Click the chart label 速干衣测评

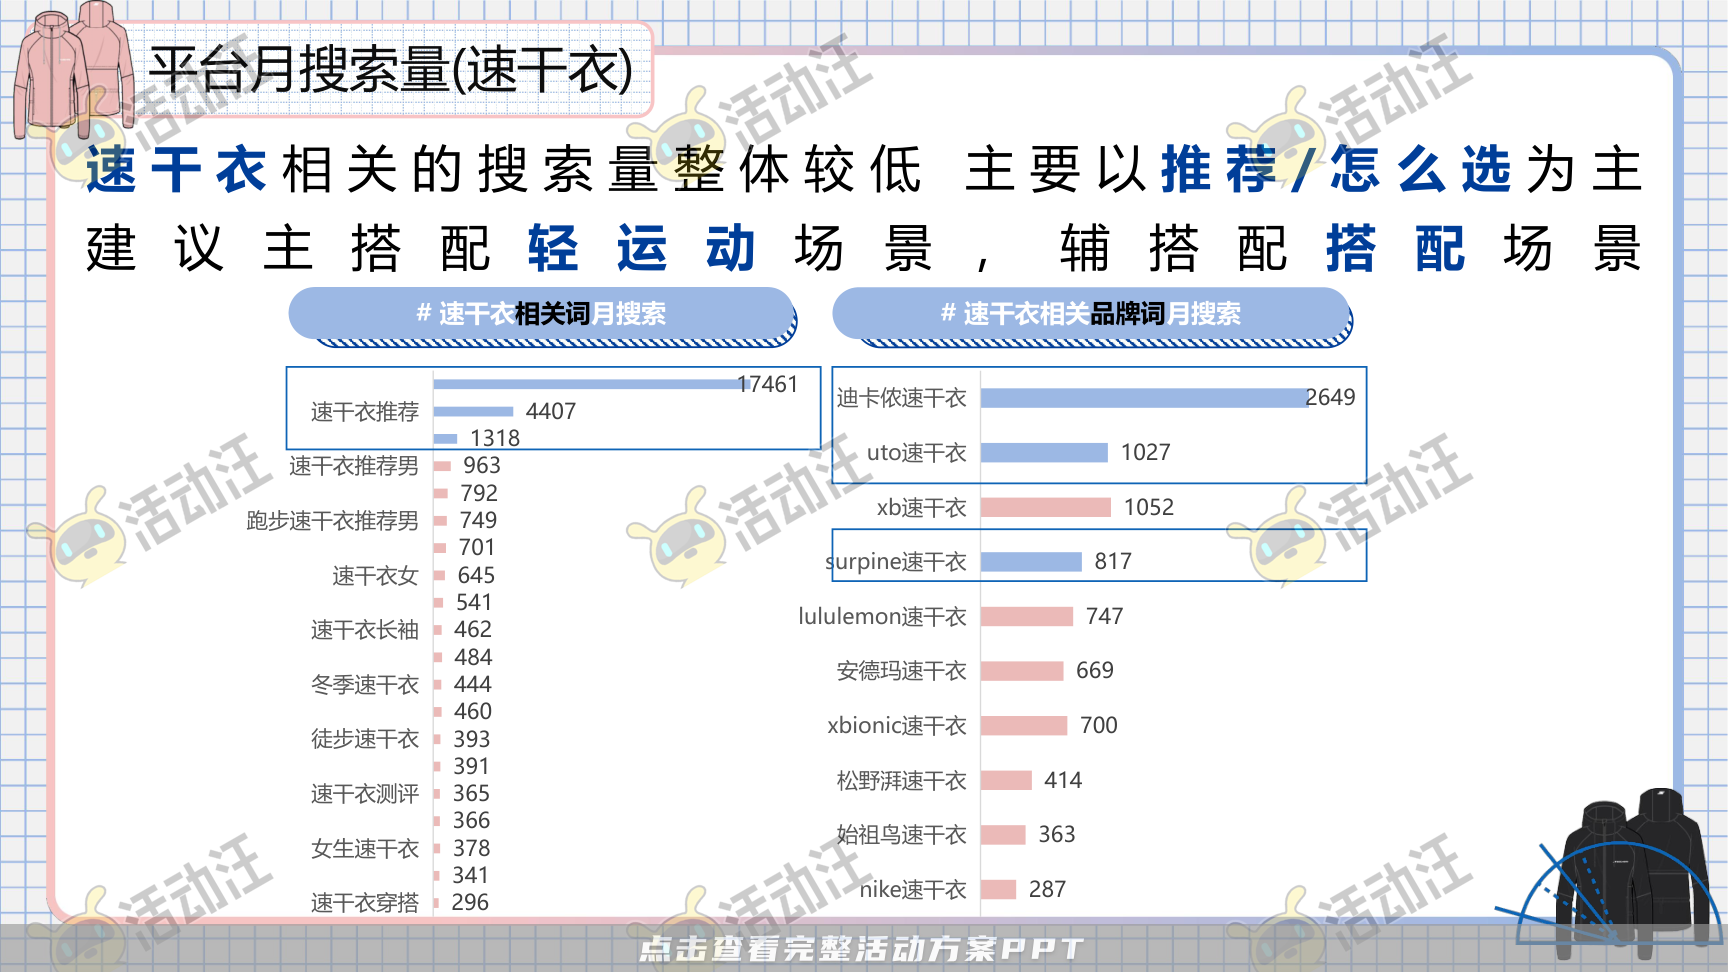(364, 794)
